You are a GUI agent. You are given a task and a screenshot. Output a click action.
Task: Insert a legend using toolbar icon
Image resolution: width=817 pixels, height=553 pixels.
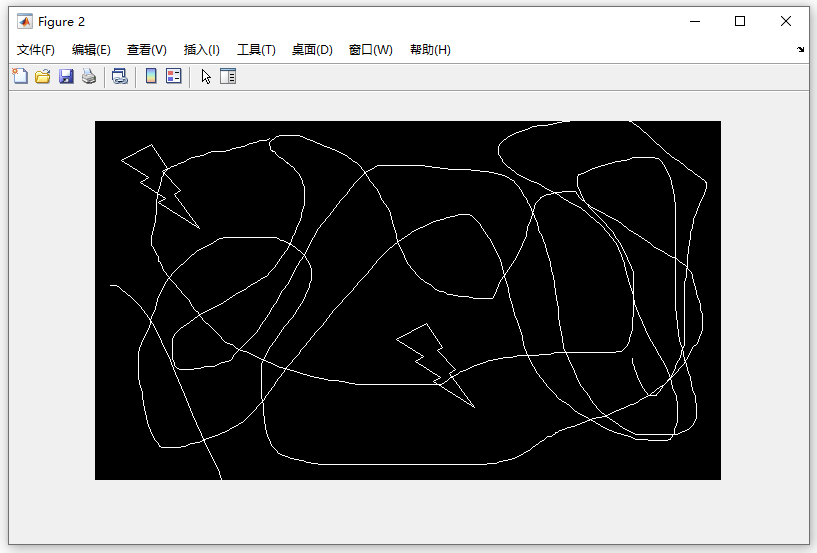coord(174,76)
